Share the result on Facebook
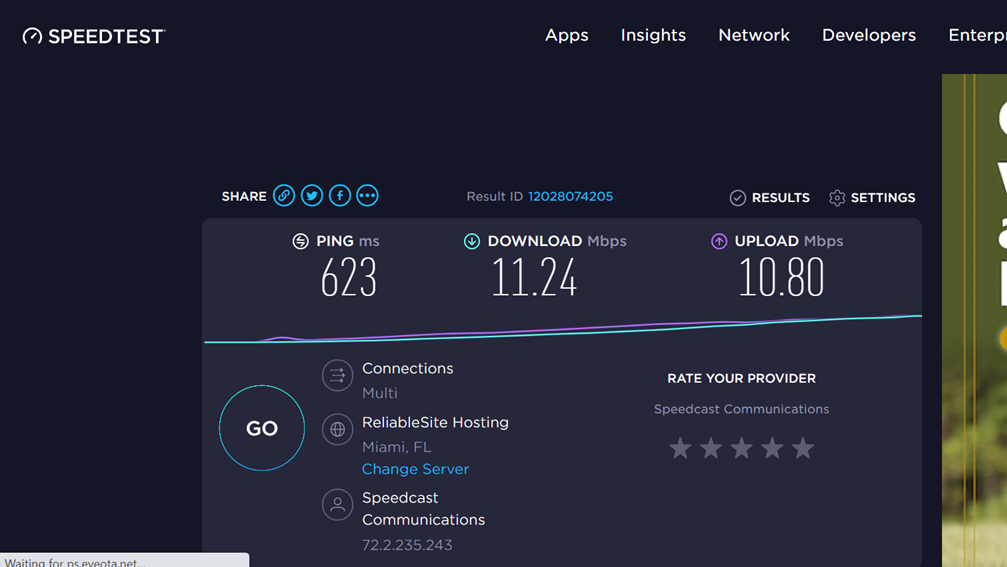Image resolution: width=1007 pixels, height=567 pixels. [340, 196]
